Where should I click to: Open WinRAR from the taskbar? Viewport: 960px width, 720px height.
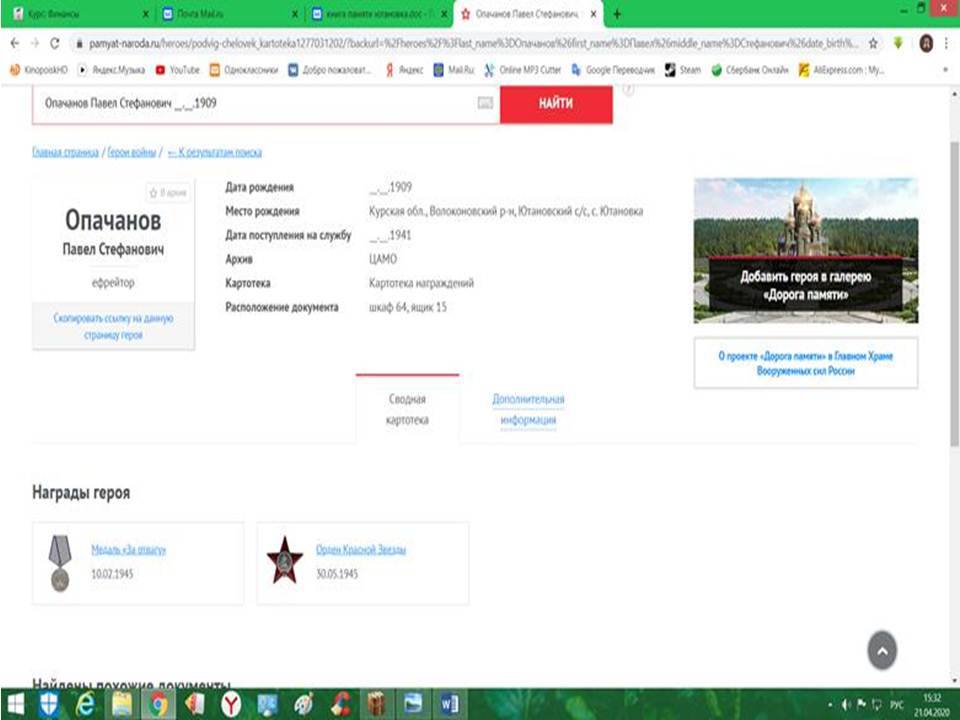pos(377,704)
